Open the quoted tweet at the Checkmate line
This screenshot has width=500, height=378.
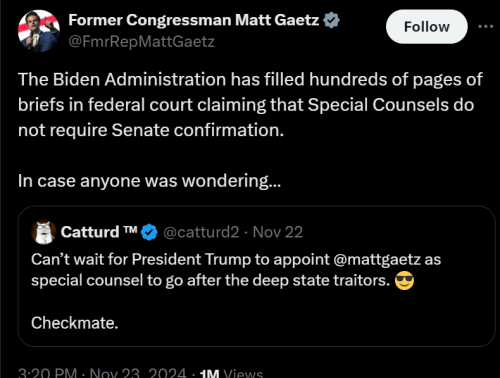(75, 323)
